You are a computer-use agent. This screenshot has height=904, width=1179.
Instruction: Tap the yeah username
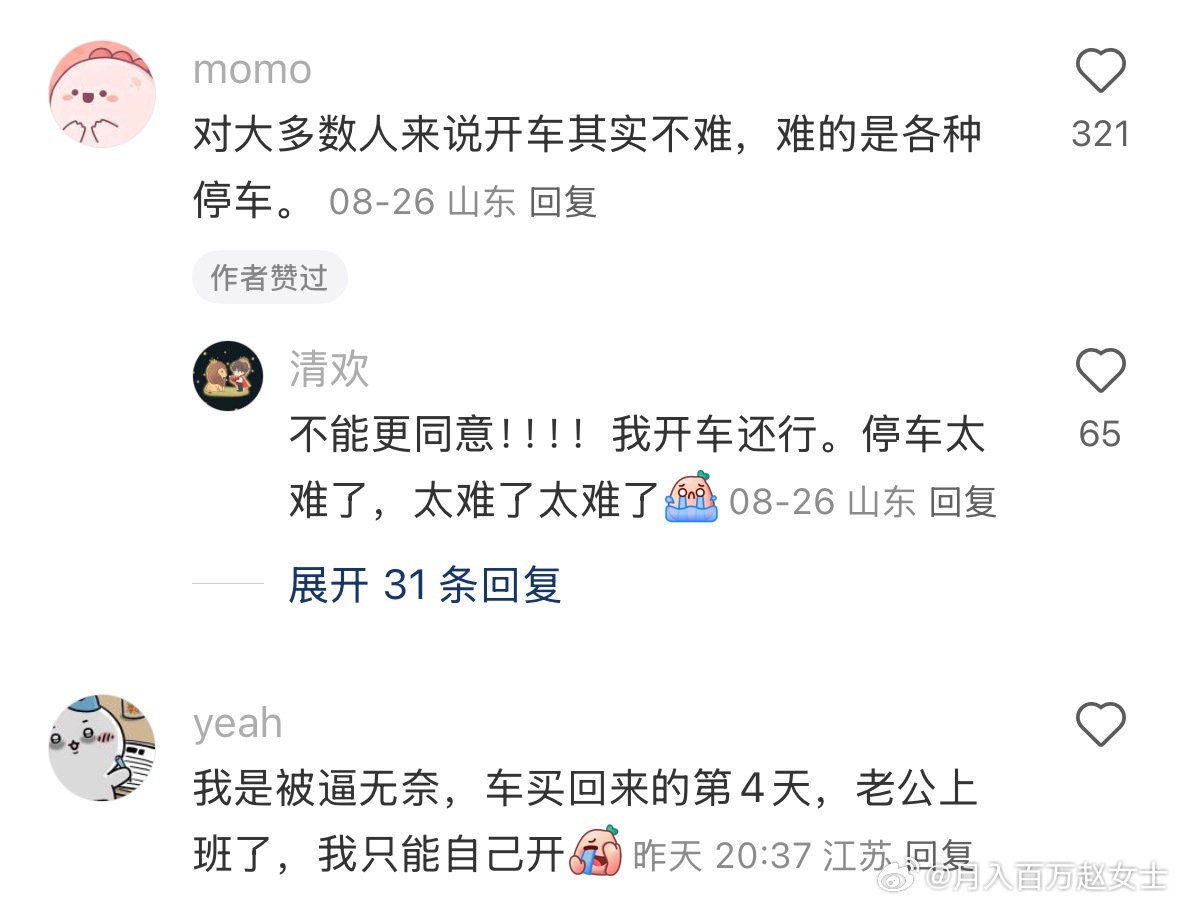coord(238,724)
